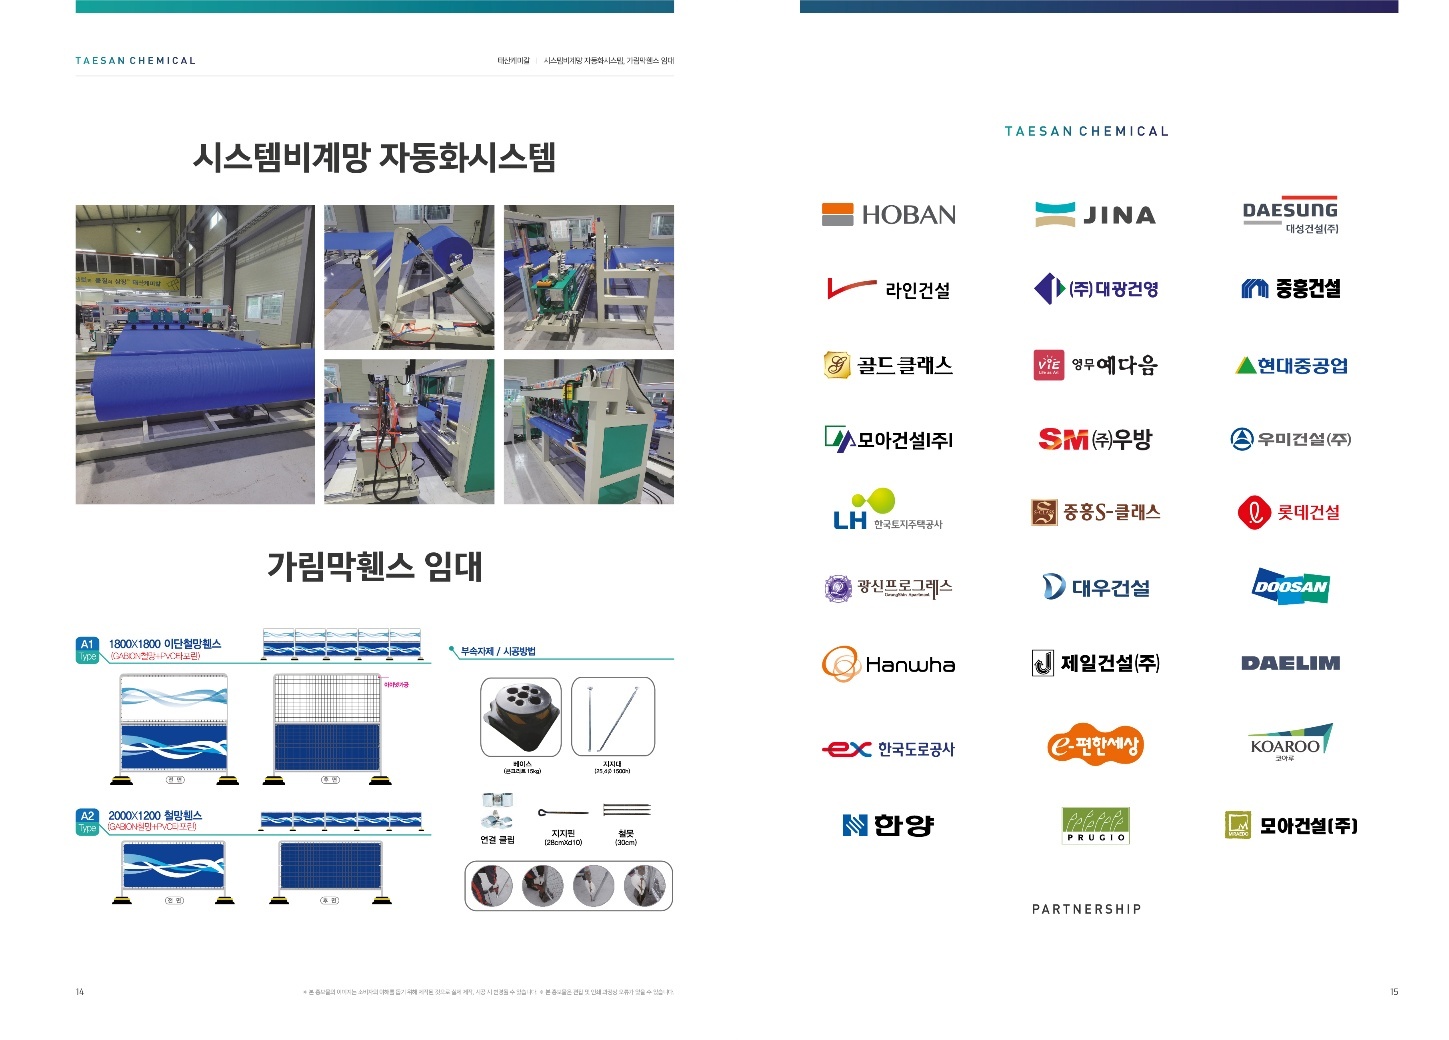Click the KOAROO logo
Image resolution: width=1449 pixels, height=1040 pixels.
pyautogui.click(x=1291, y=743)
